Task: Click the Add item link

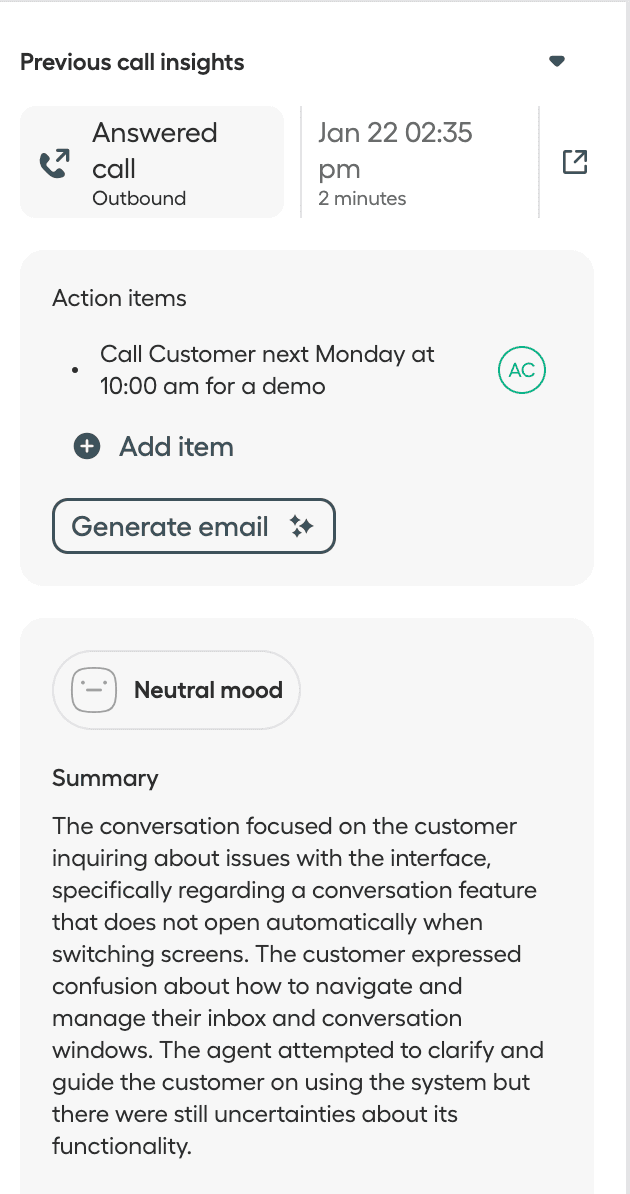Action: (176, 447)
